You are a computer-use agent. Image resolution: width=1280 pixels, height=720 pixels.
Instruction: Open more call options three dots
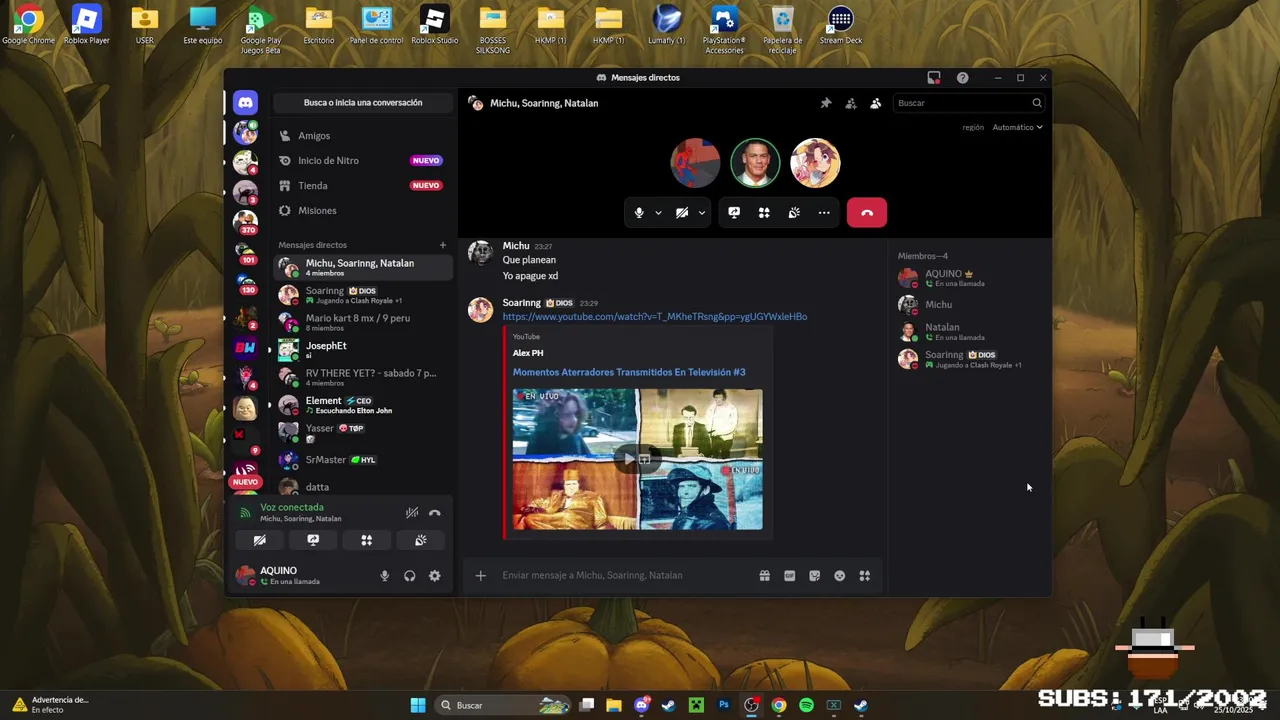(x=824, y=212)
